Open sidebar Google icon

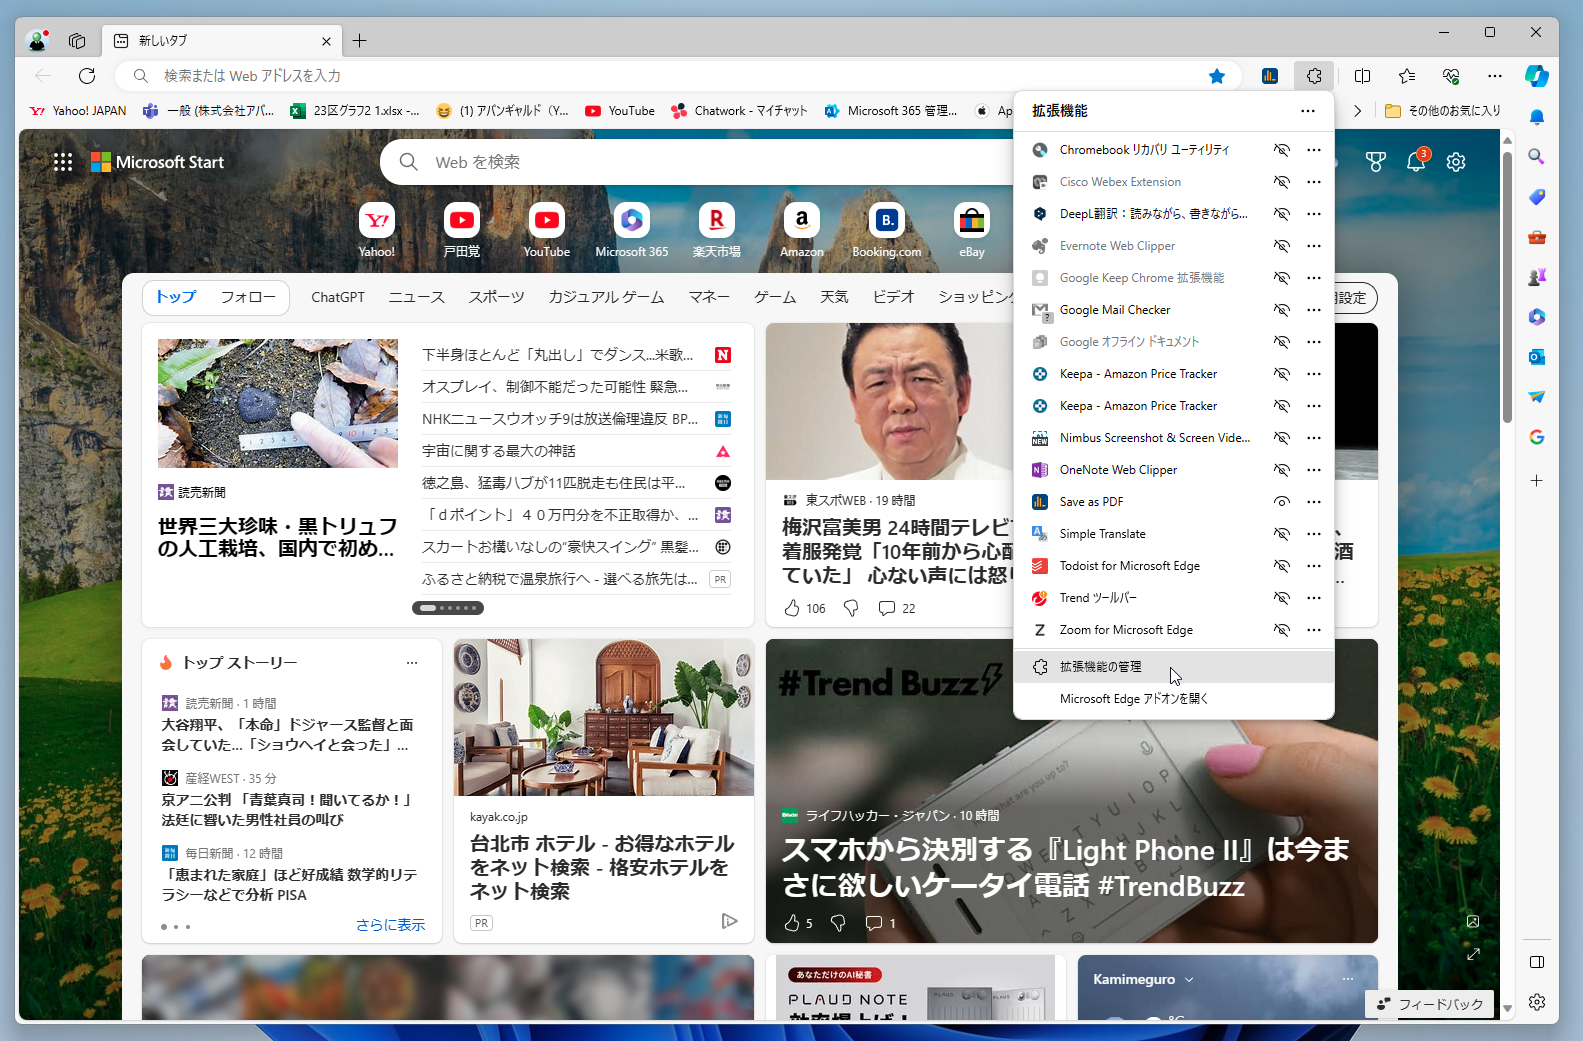(1537, 437)
